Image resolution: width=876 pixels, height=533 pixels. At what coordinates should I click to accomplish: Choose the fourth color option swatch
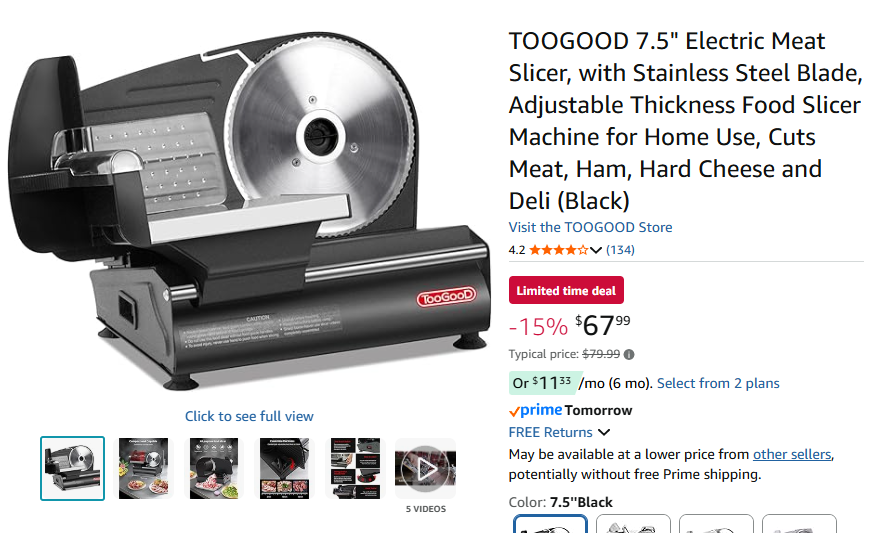799,524
